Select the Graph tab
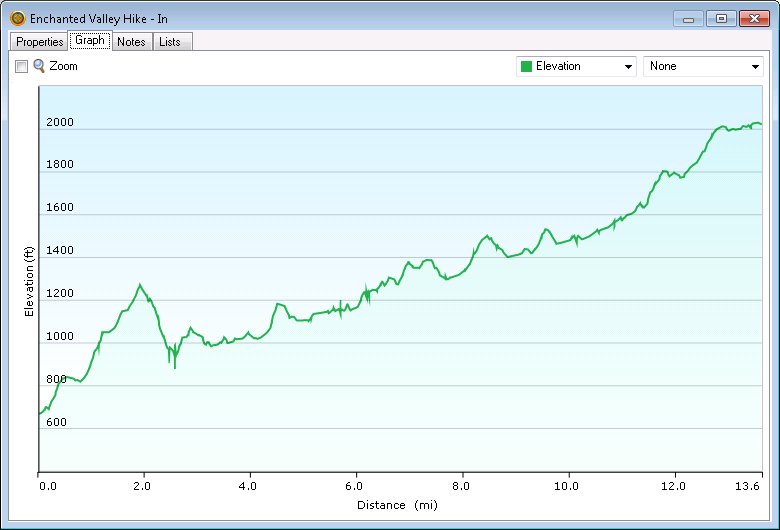 click(x=90, y=40)
